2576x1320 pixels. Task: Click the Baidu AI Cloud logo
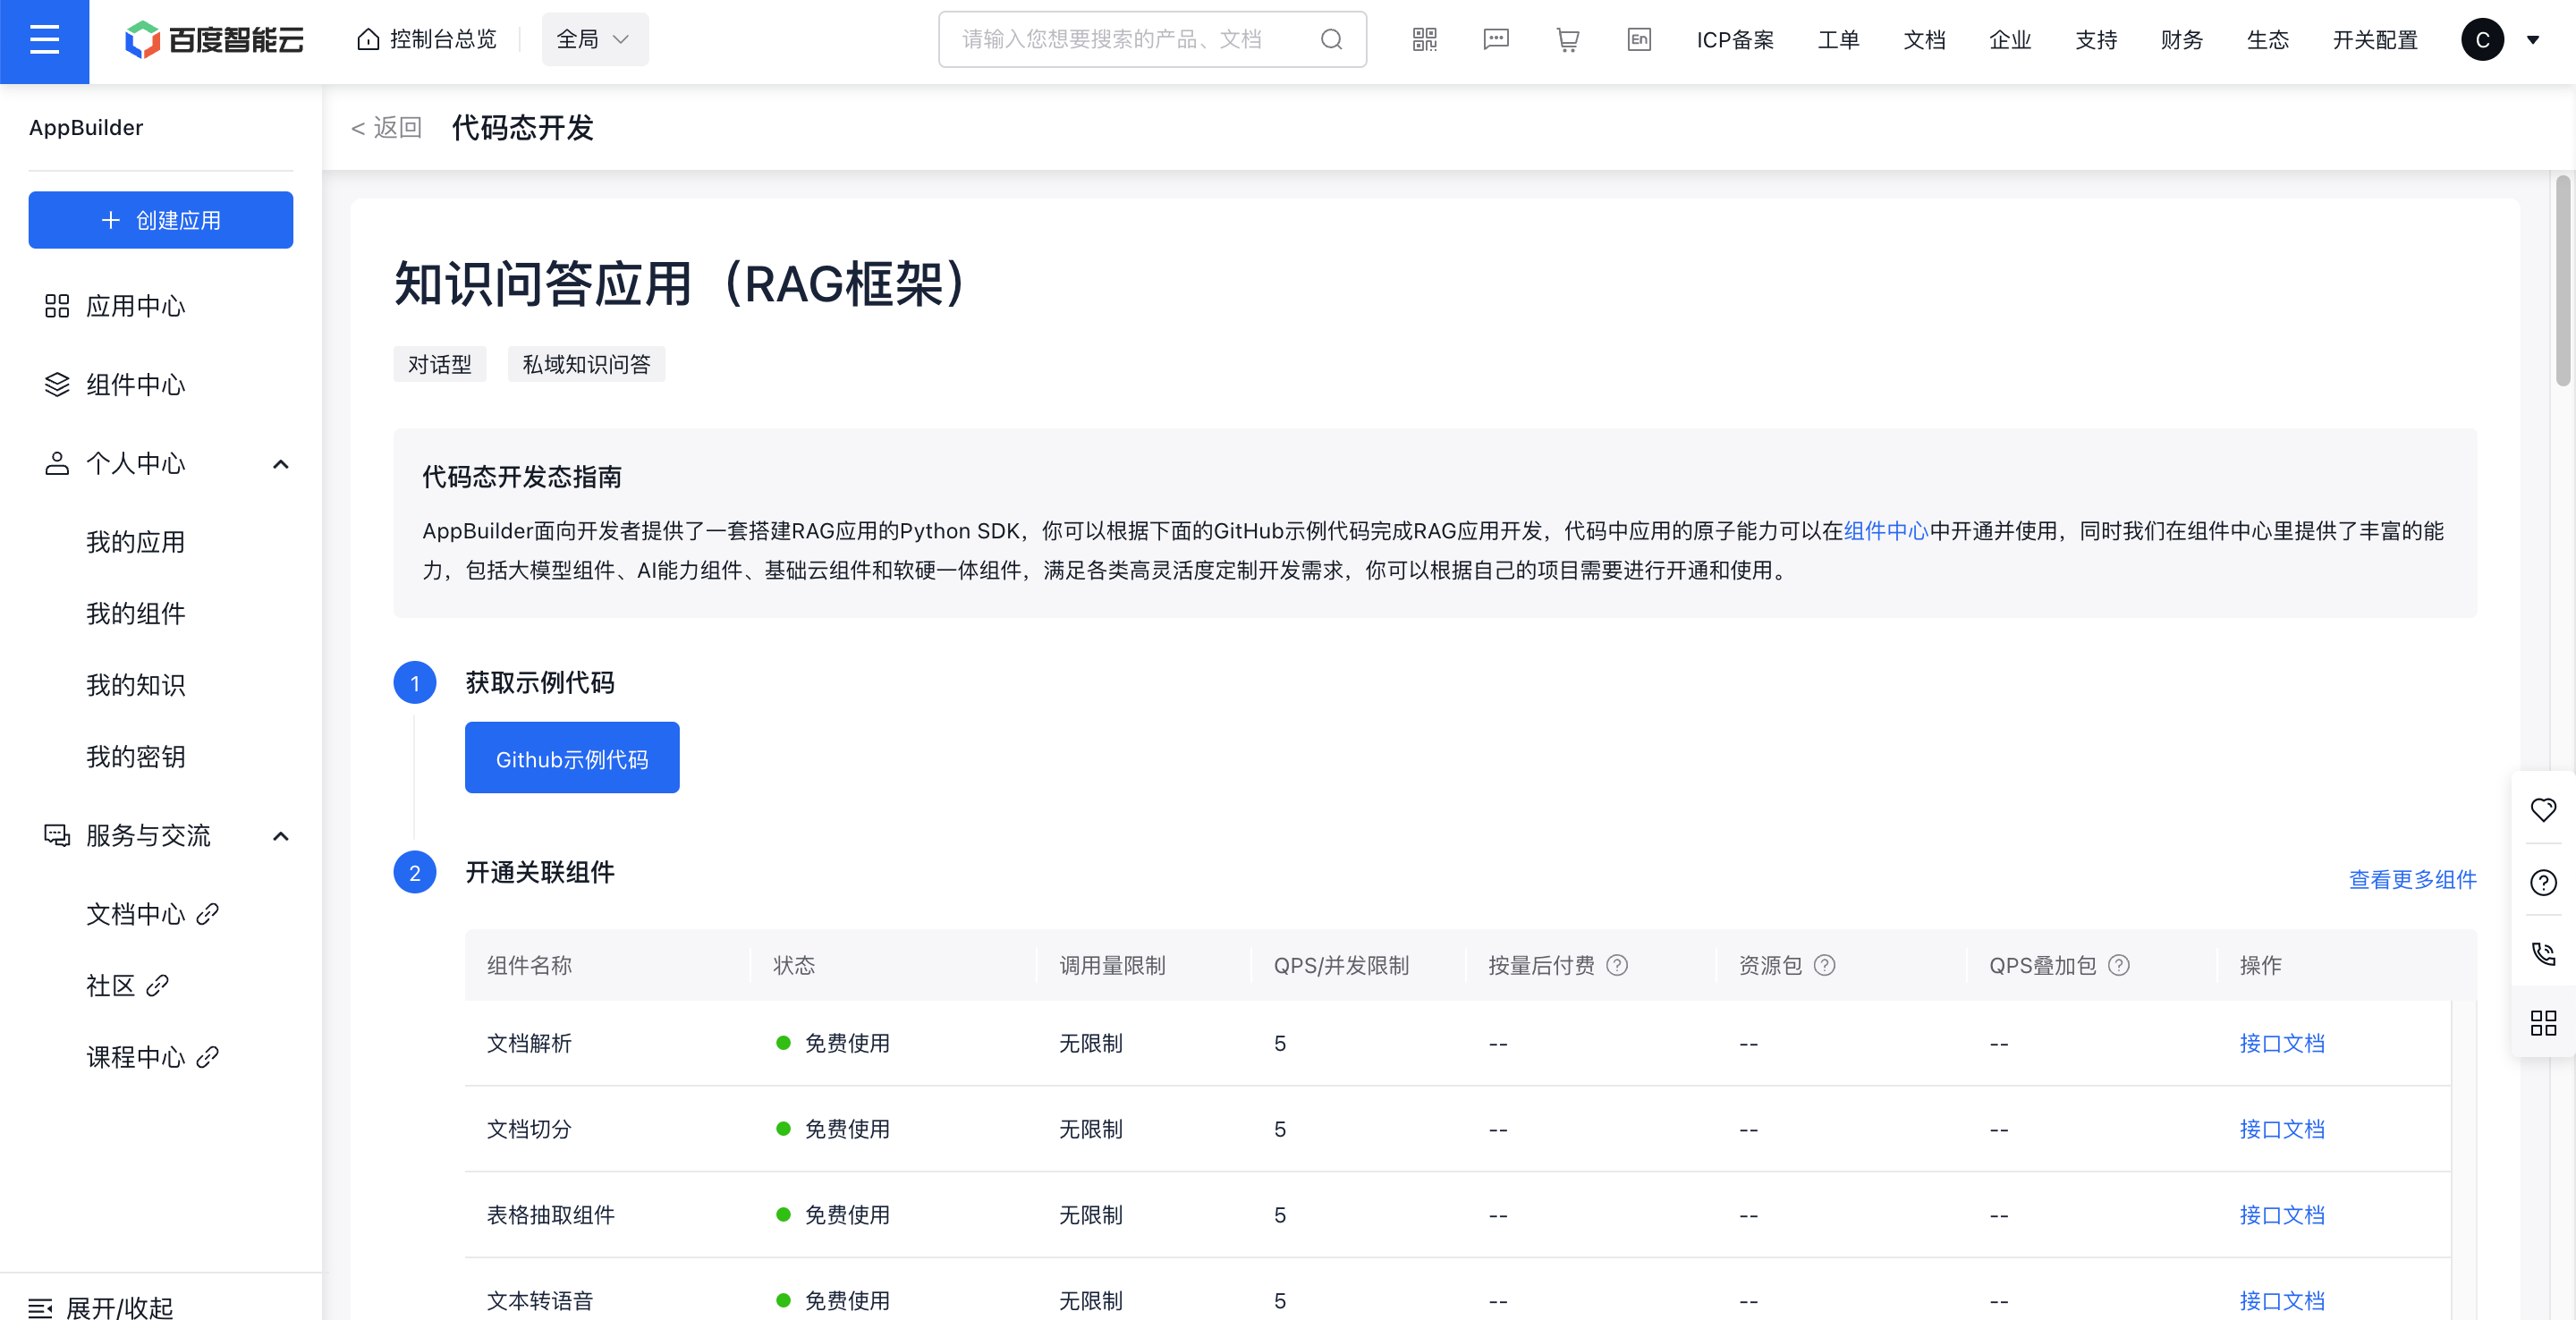pos(214,40)
